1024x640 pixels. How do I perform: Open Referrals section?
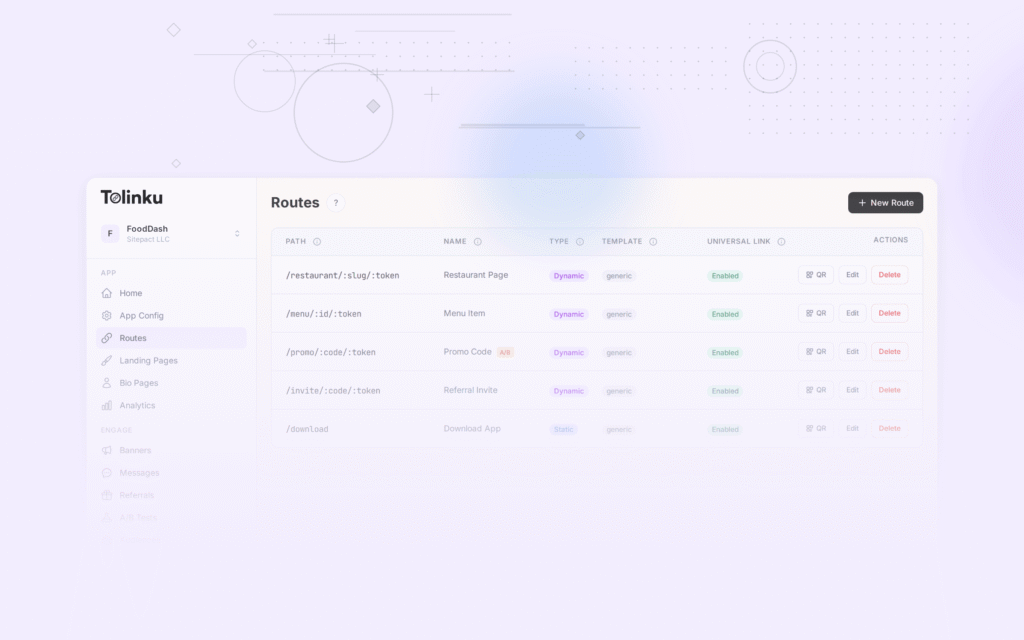[171, 495]
